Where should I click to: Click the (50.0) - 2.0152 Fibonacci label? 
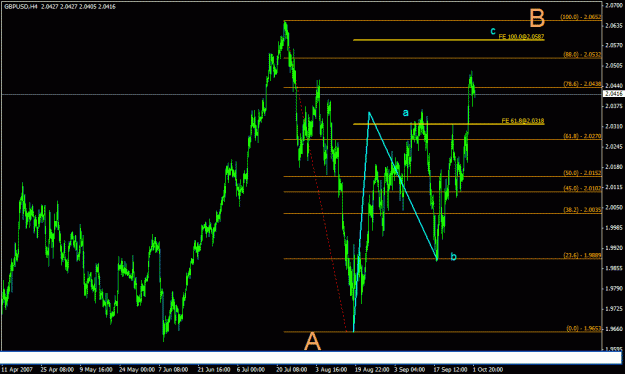(x=582, y=173)
